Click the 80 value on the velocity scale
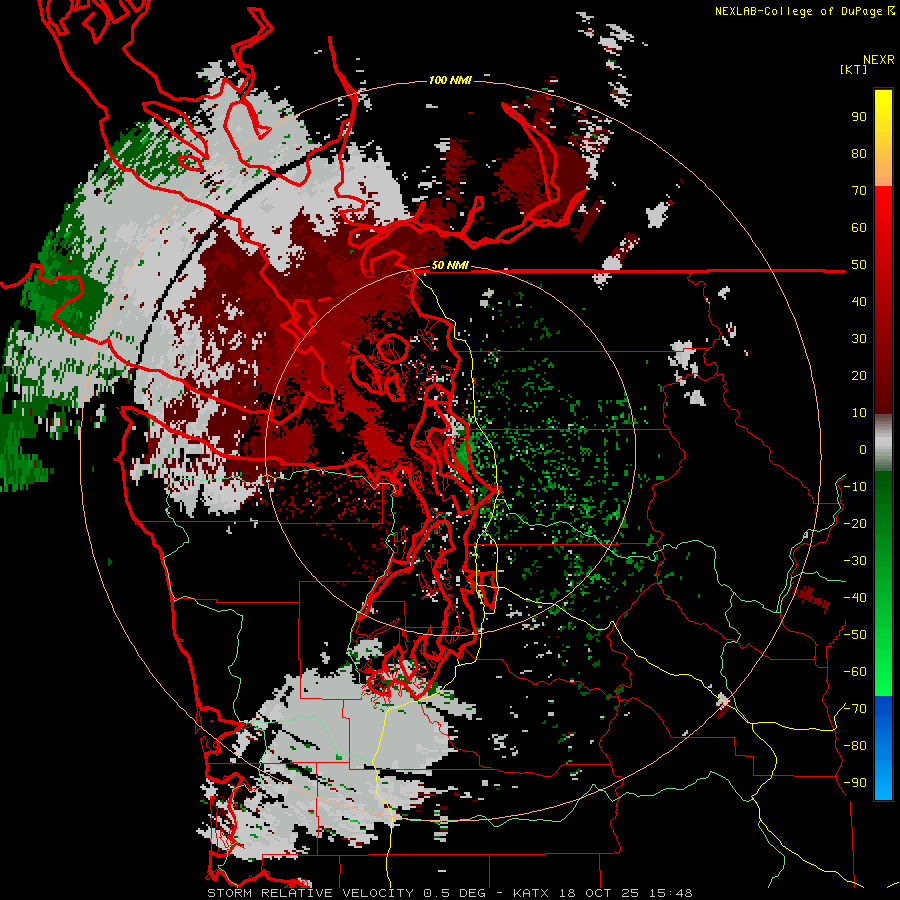 point(859,153)
